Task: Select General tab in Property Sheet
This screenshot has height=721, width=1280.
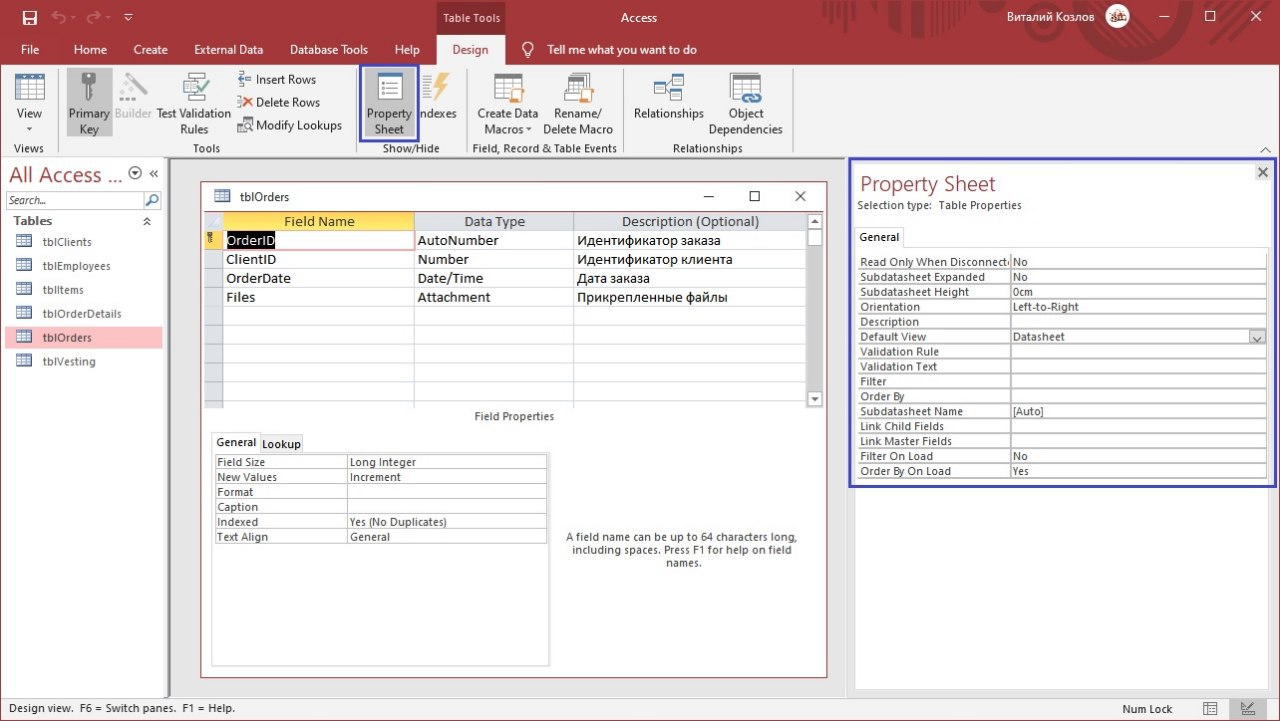Action: coord(879,237)
